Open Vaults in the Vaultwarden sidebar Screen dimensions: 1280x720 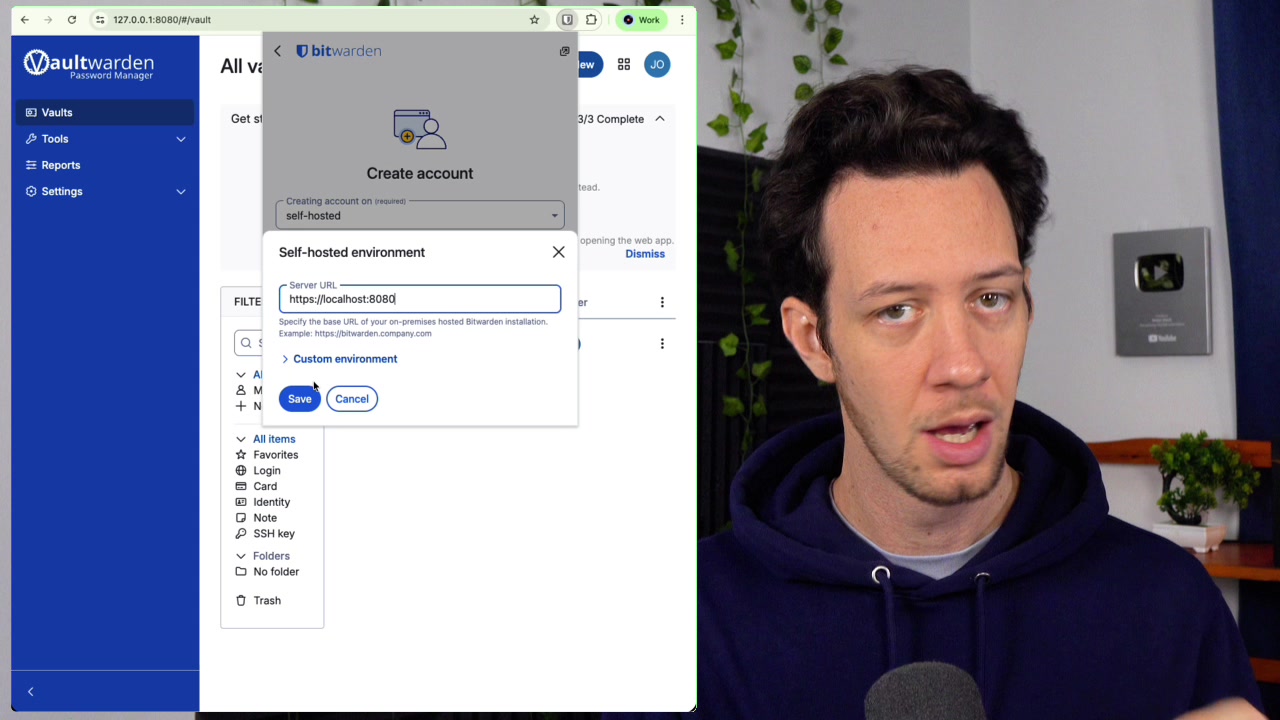(105, 113)
